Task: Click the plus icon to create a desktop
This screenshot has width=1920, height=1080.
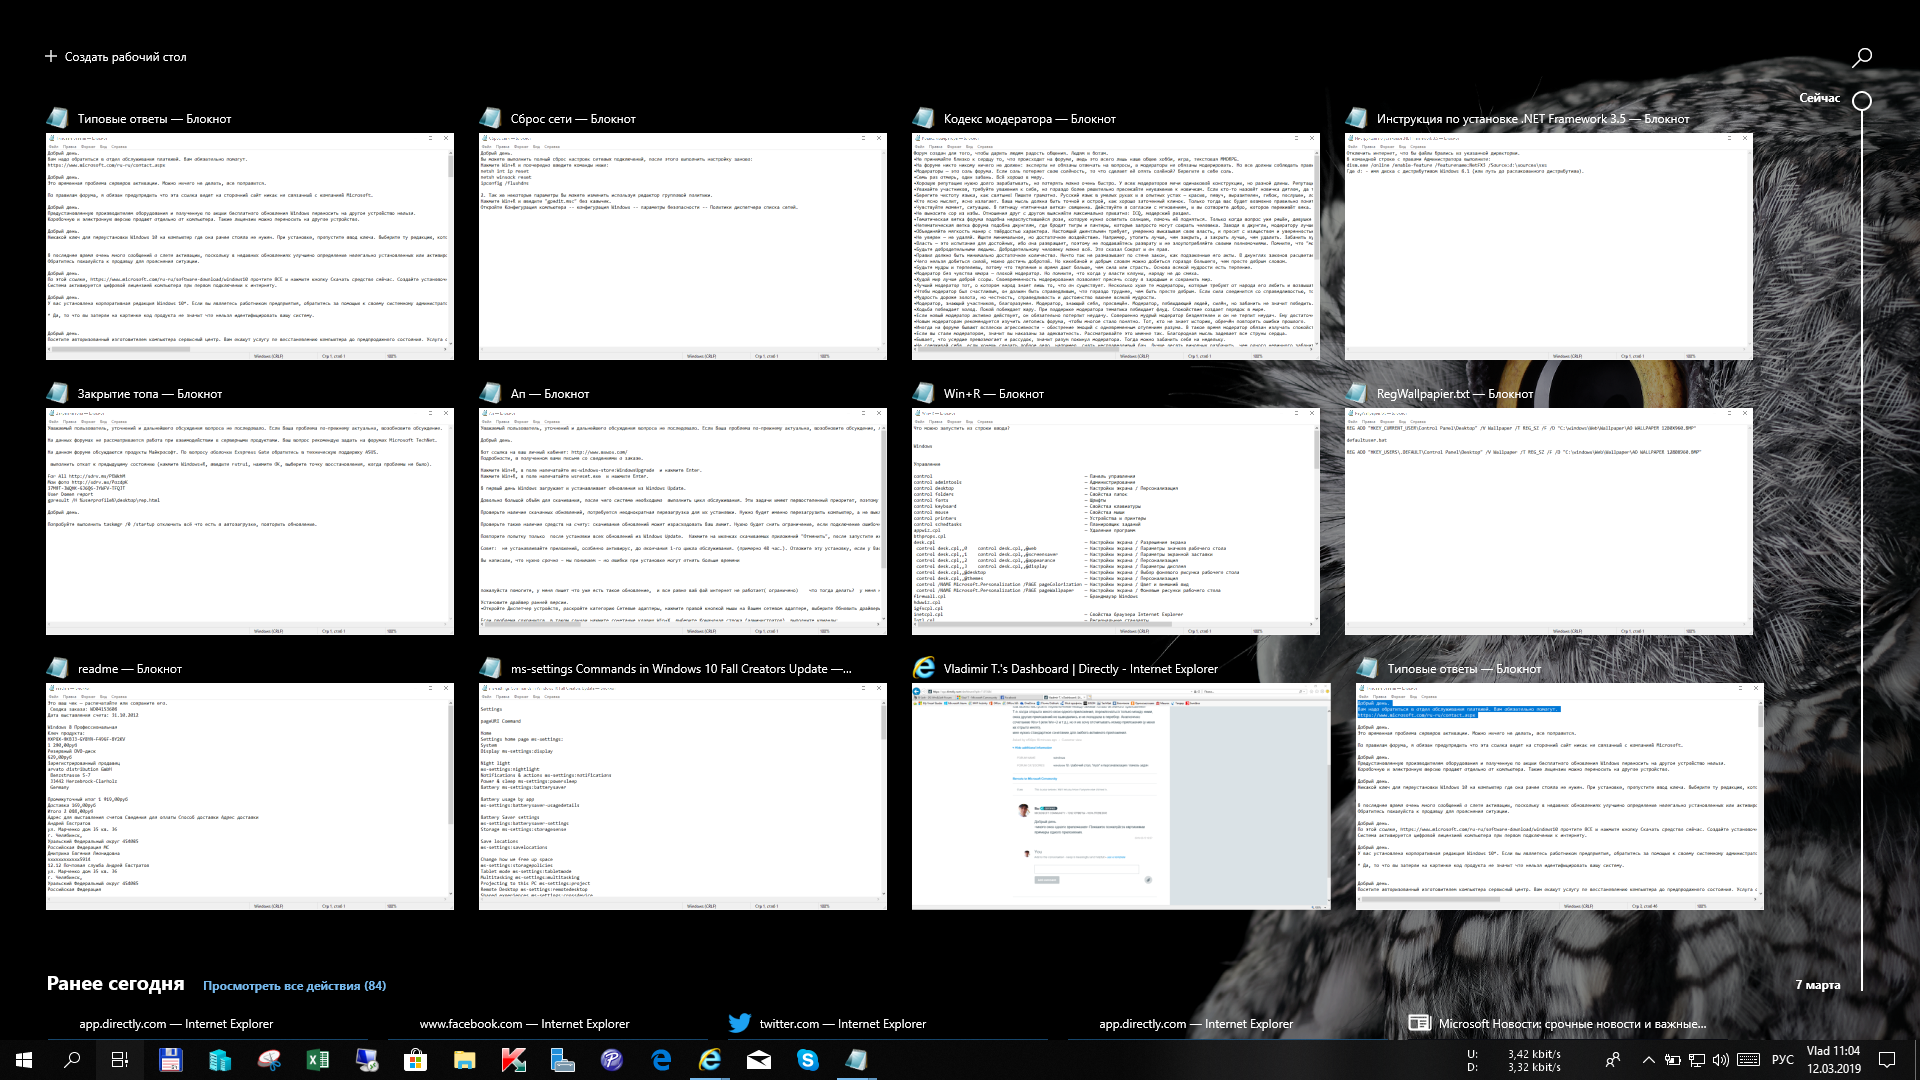Action: coord(51,57)
